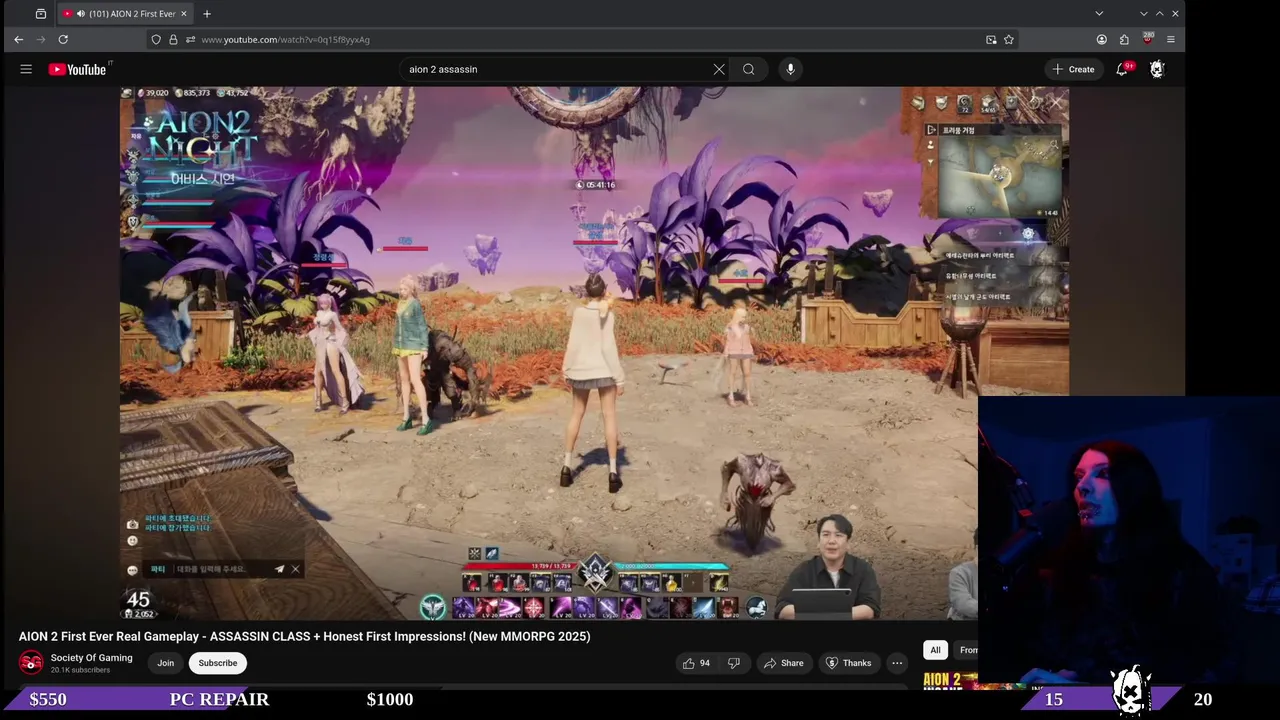Subscribe to Society Of Gaming
1280x720 pixels.
218,663
